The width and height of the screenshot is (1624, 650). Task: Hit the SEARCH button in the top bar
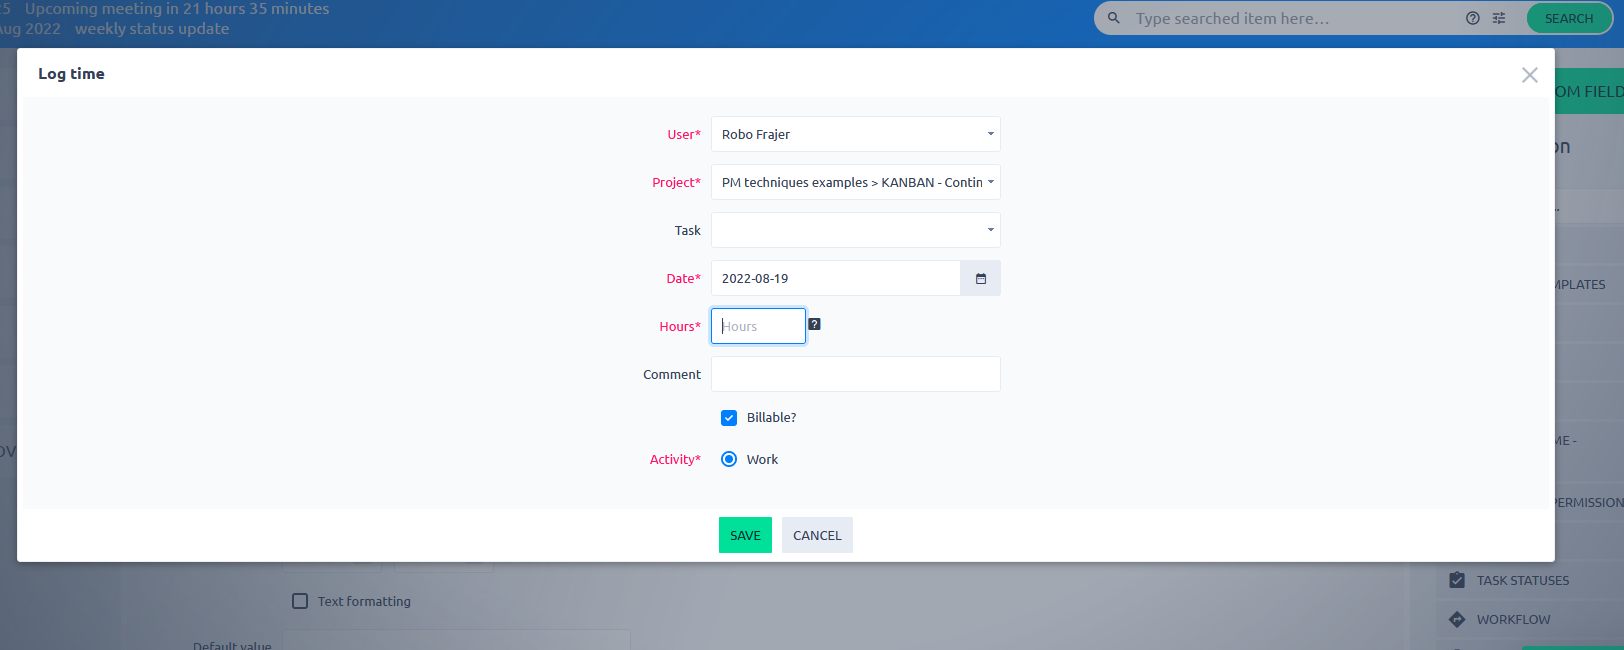[1568, 18]
